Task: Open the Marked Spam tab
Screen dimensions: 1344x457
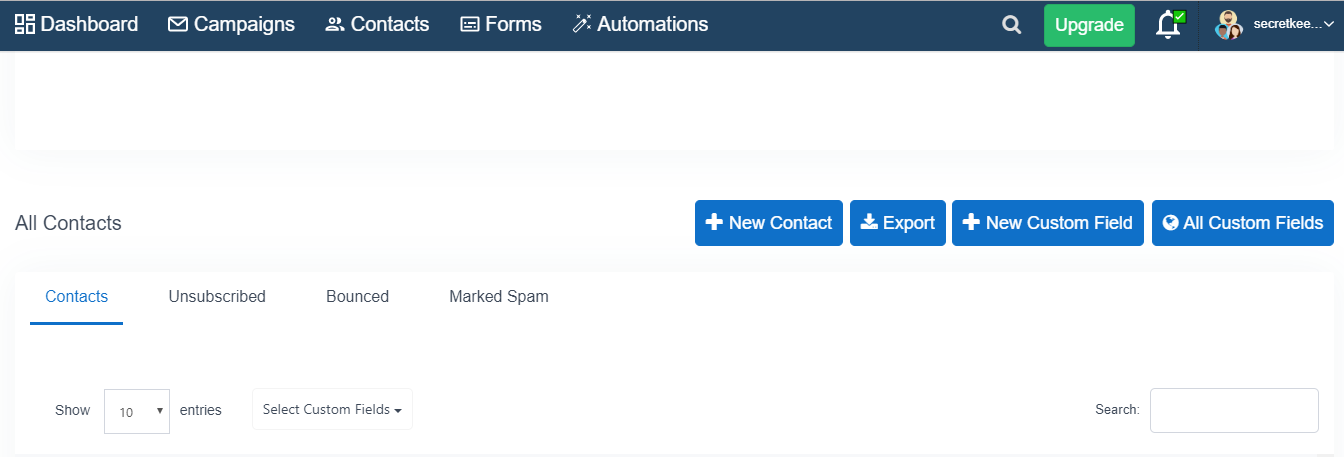Action: click(499, 296)
